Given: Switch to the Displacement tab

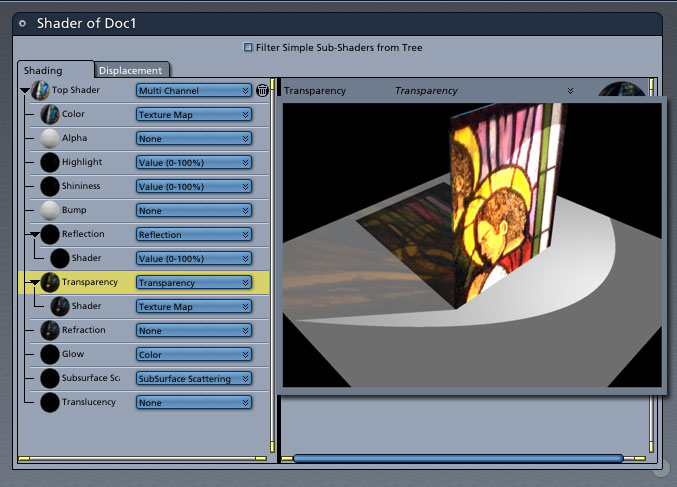Looking at the screenshot, I should (x=131, y=70).
